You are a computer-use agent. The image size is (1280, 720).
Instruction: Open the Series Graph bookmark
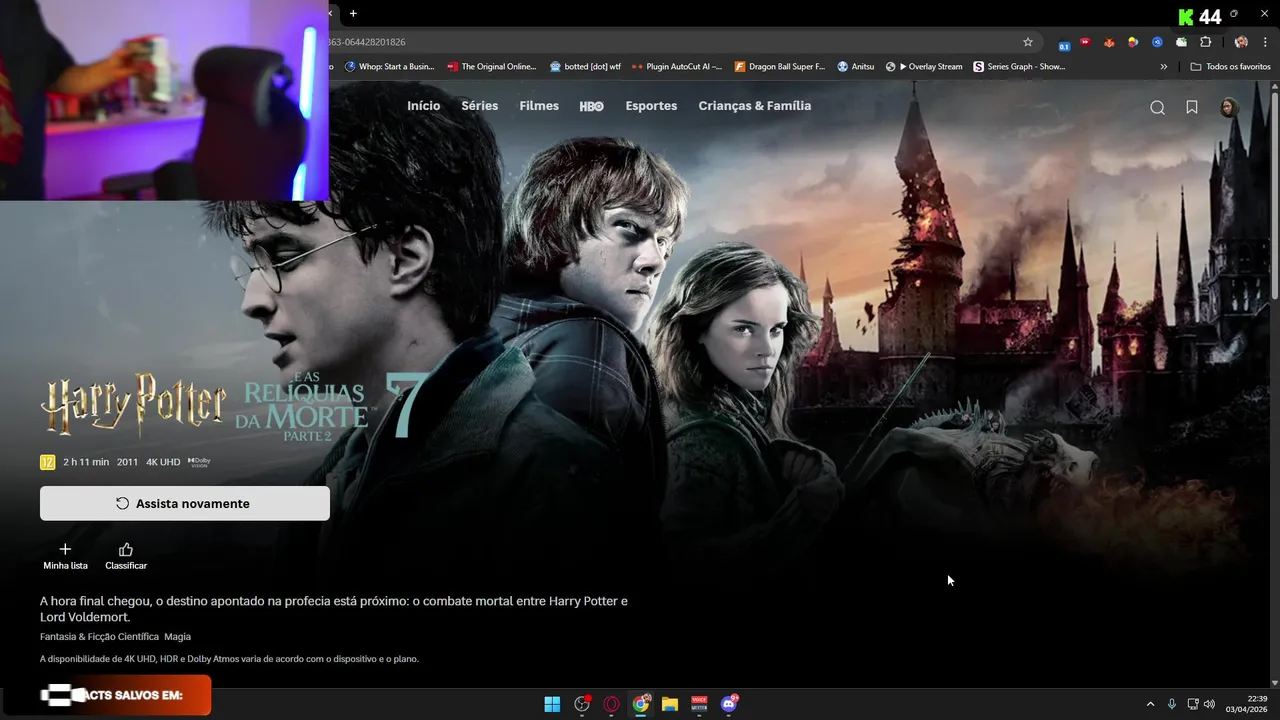1020,67
